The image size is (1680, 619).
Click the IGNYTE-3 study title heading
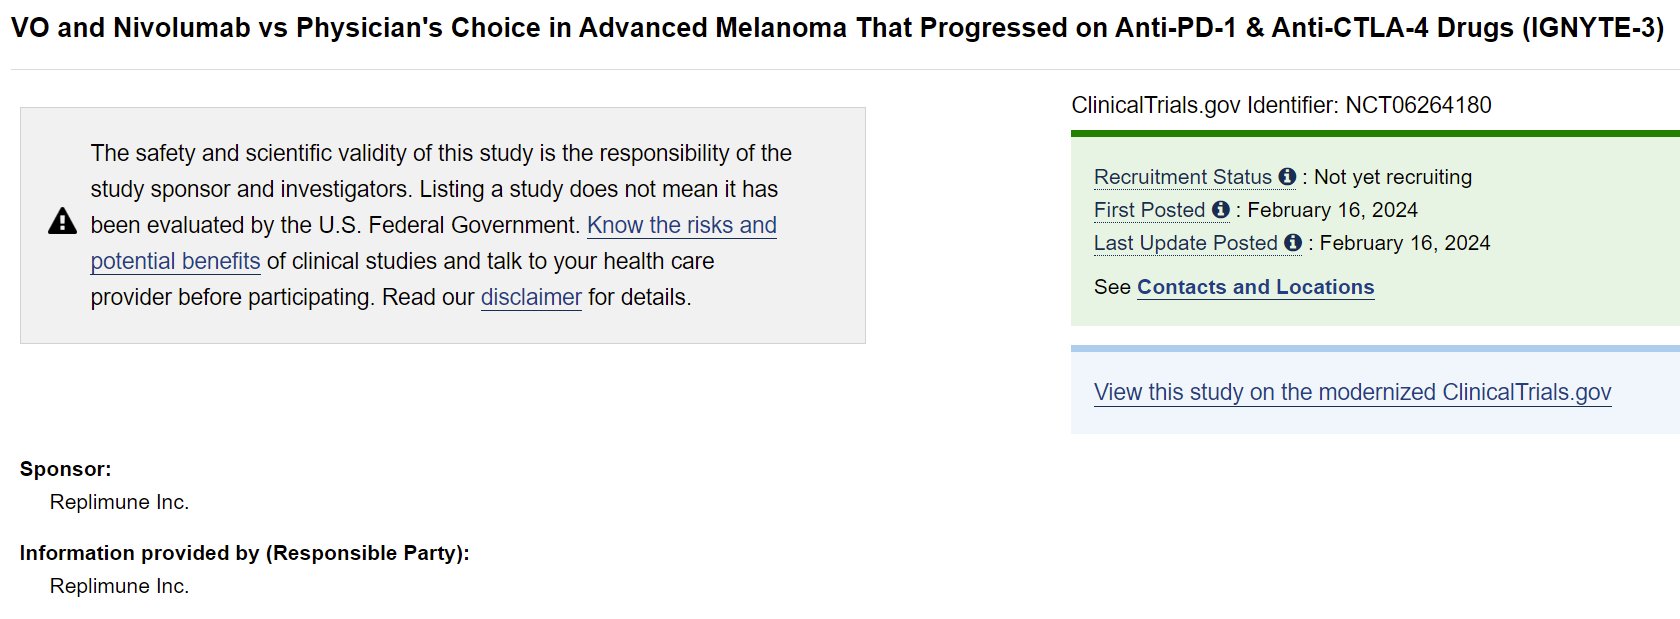[838, 28]
